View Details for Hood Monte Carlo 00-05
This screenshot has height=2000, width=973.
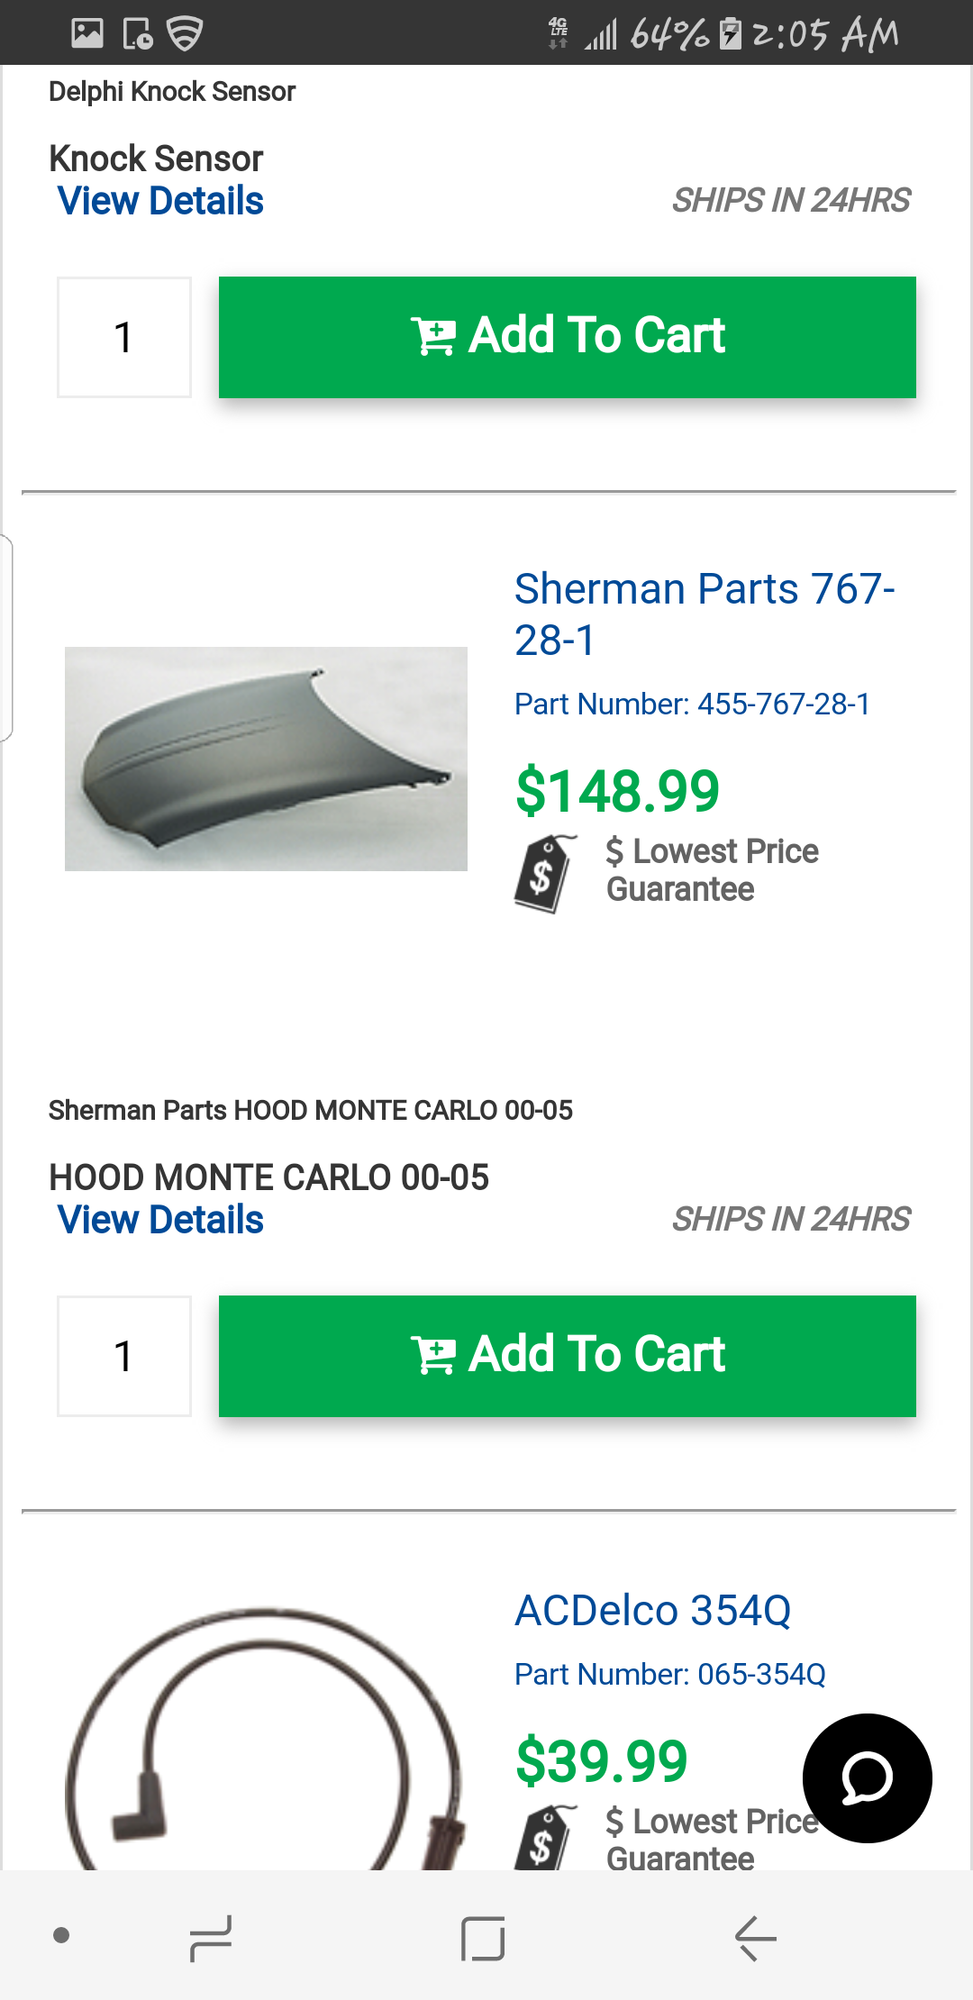tap(161, 1220)
